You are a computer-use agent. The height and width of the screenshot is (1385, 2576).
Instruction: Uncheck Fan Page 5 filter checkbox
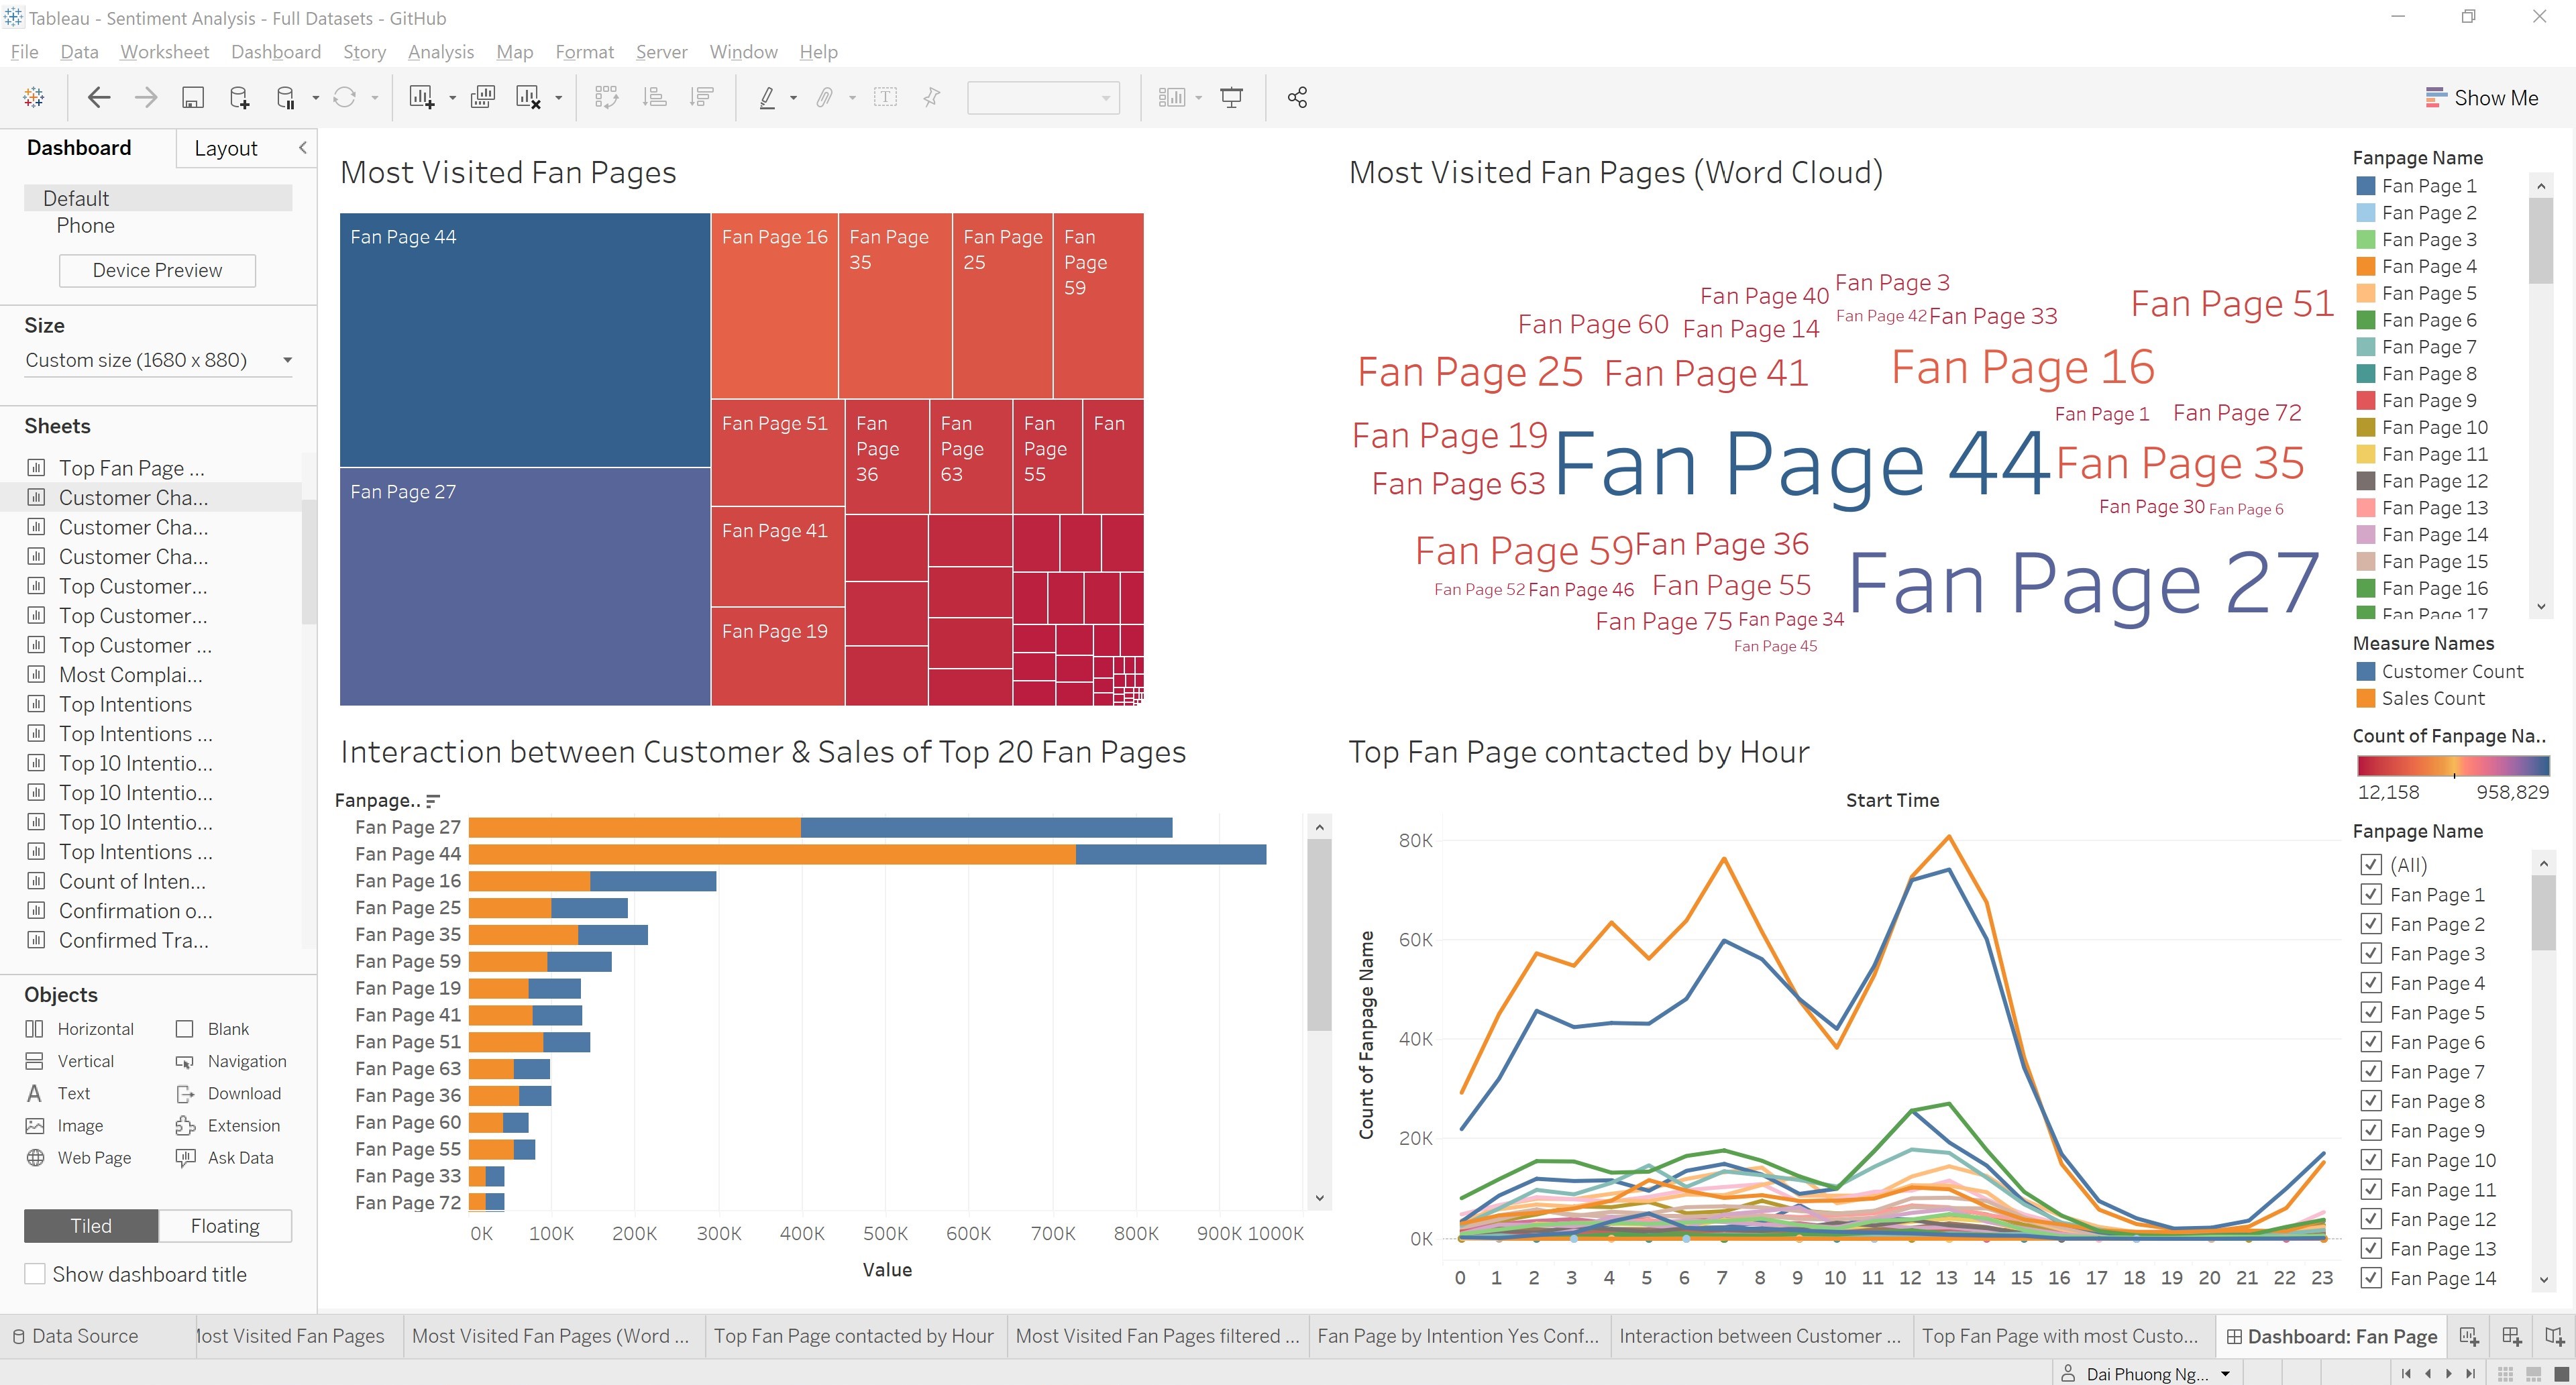point(2371,1012)
